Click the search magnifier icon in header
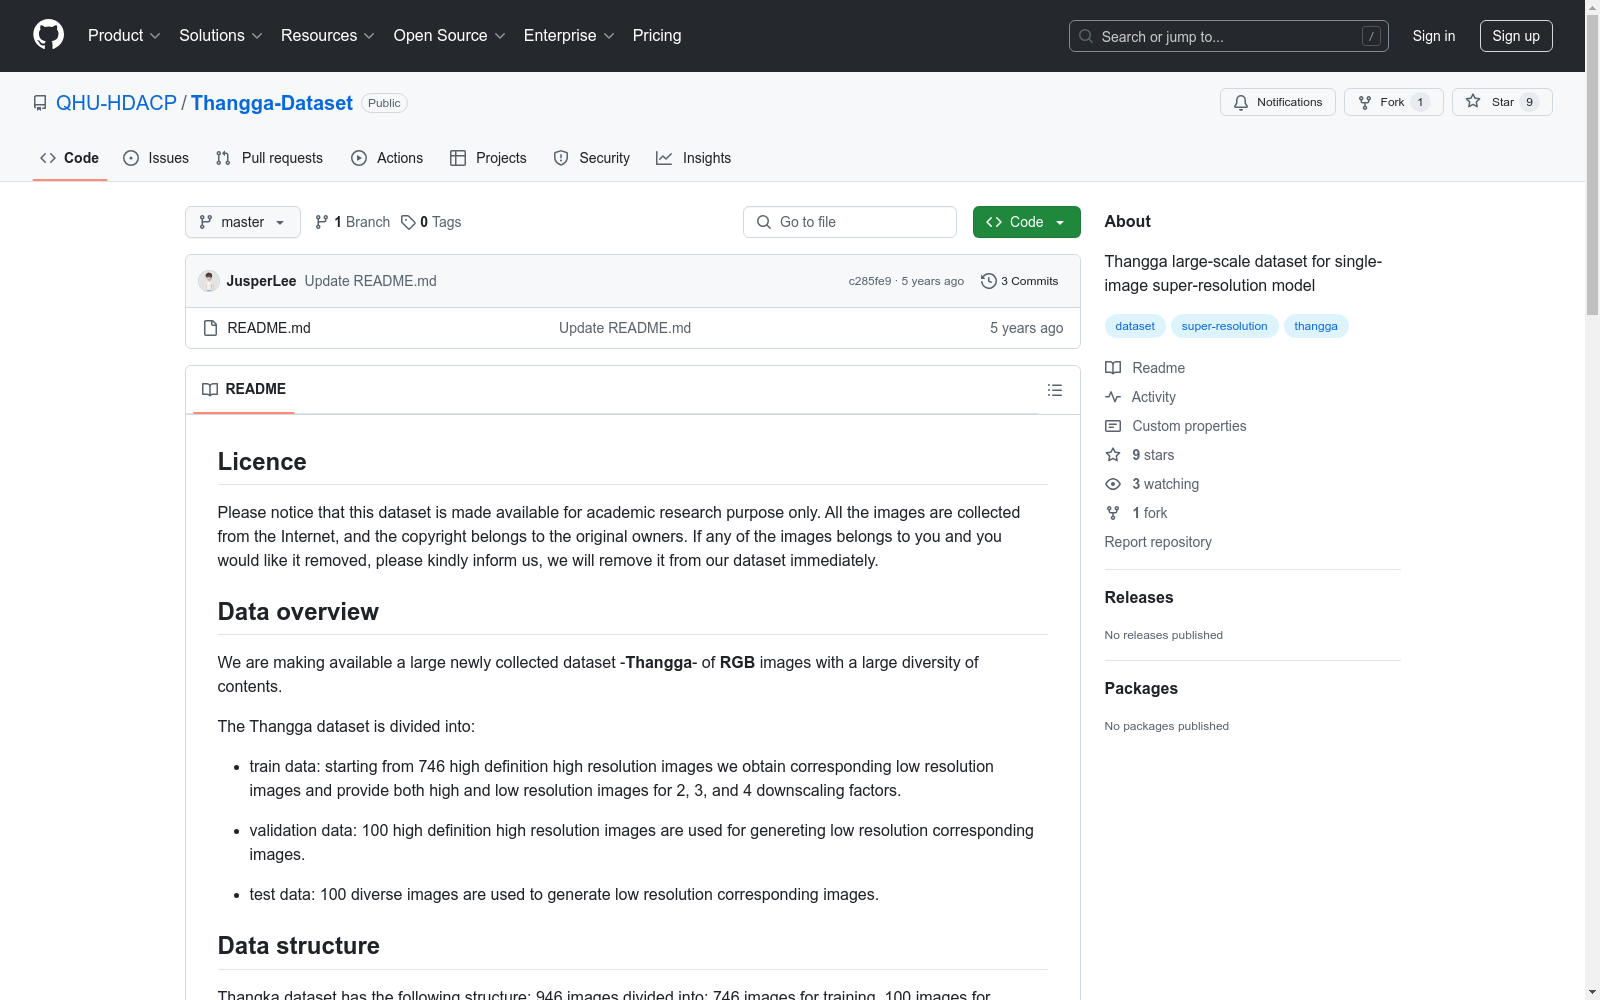The width and height of the screenshot is (1600, 1000). (1086, 36)
